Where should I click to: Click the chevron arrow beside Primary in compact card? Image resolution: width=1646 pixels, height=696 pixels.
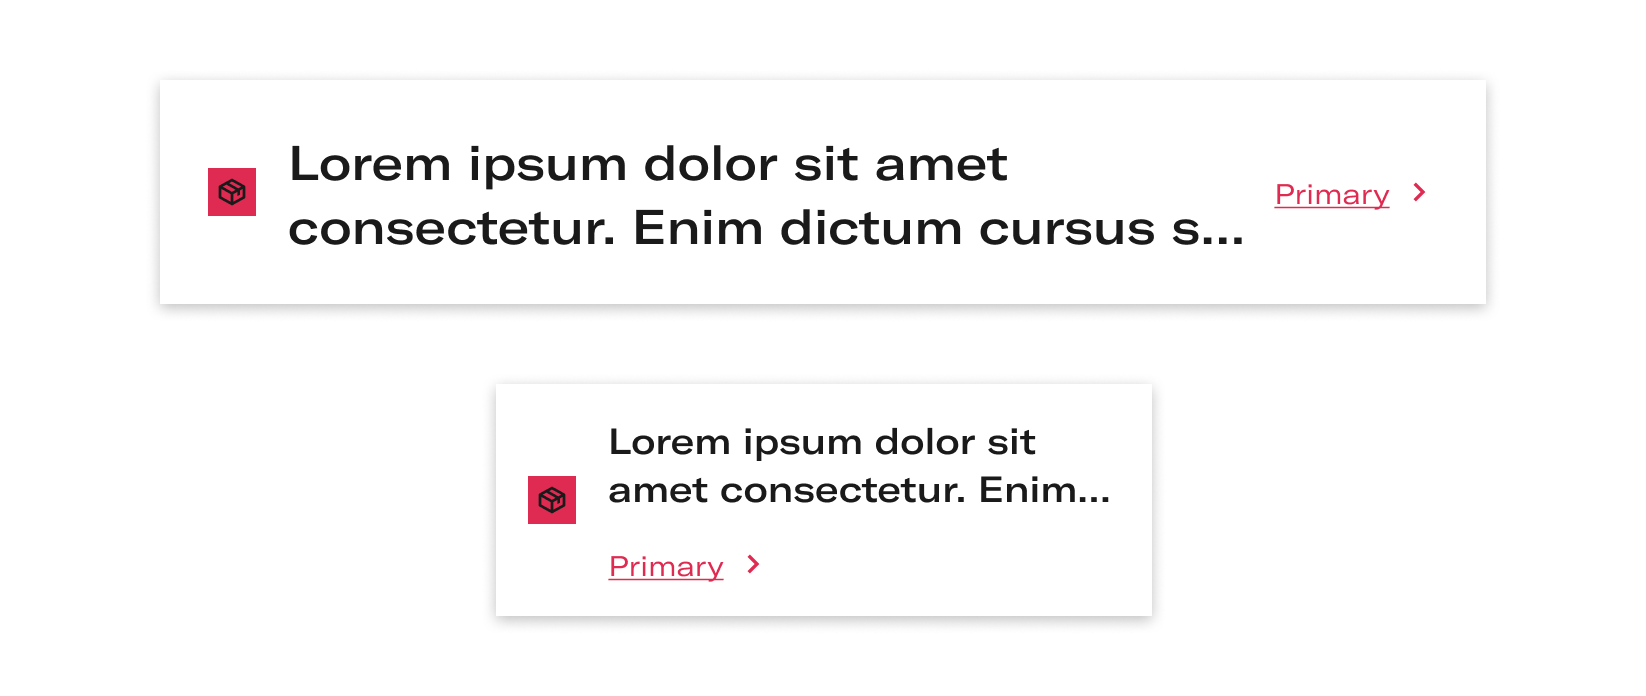[x=753, y=565]
